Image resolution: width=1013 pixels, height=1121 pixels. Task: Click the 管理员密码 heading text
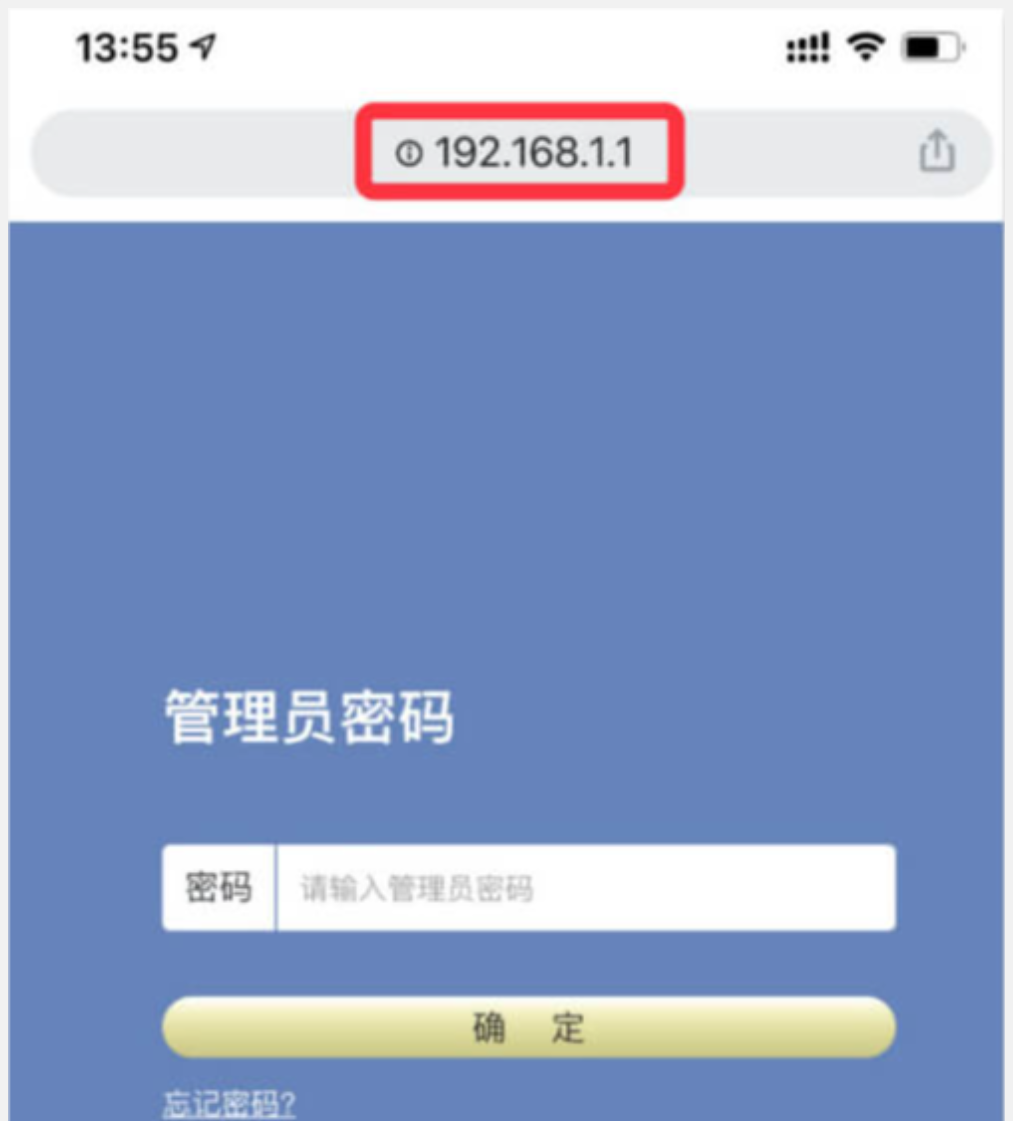coord(310,717)
